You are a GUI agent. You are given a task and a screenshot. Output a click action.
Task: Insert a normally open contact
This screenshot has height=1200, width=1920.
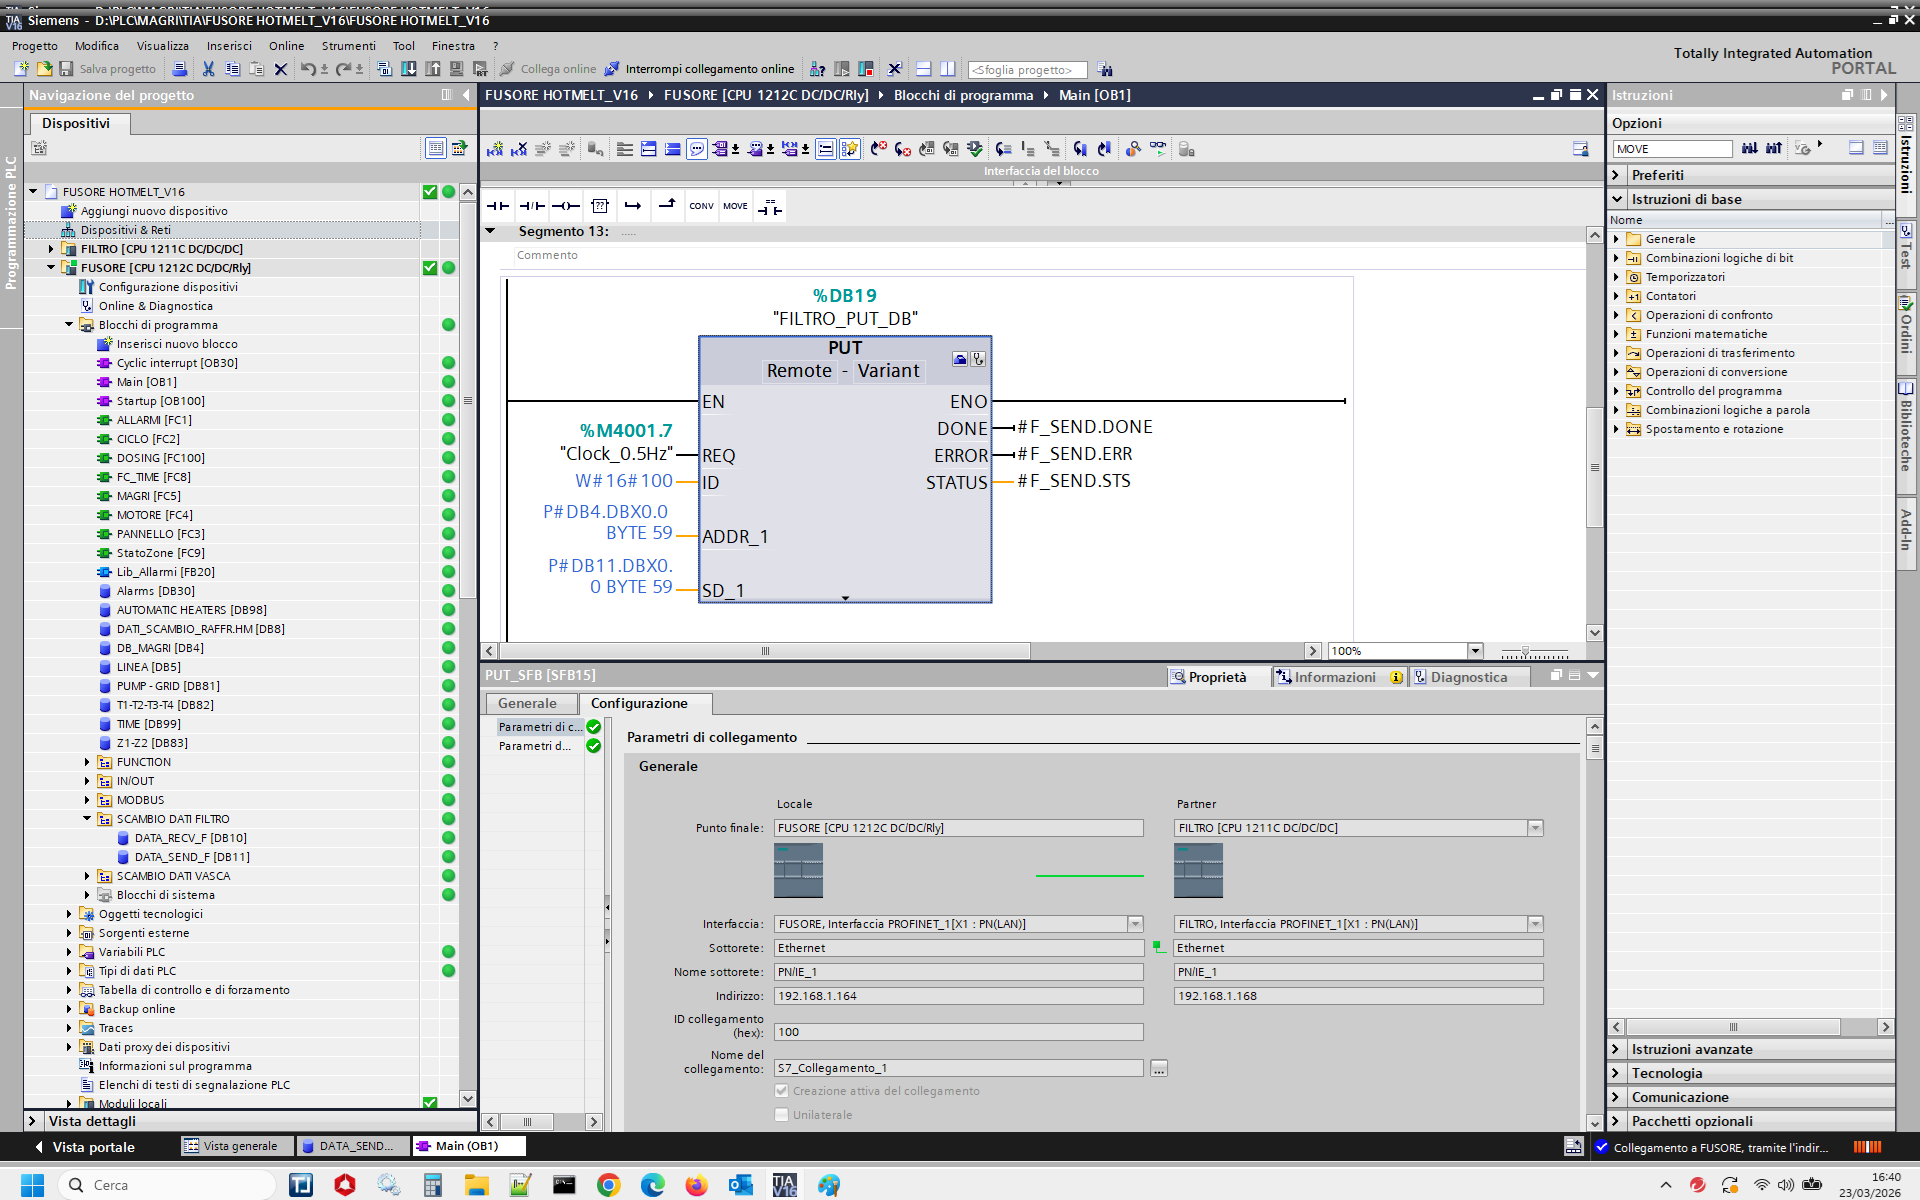pyautogui.click(x=497, y=206)
